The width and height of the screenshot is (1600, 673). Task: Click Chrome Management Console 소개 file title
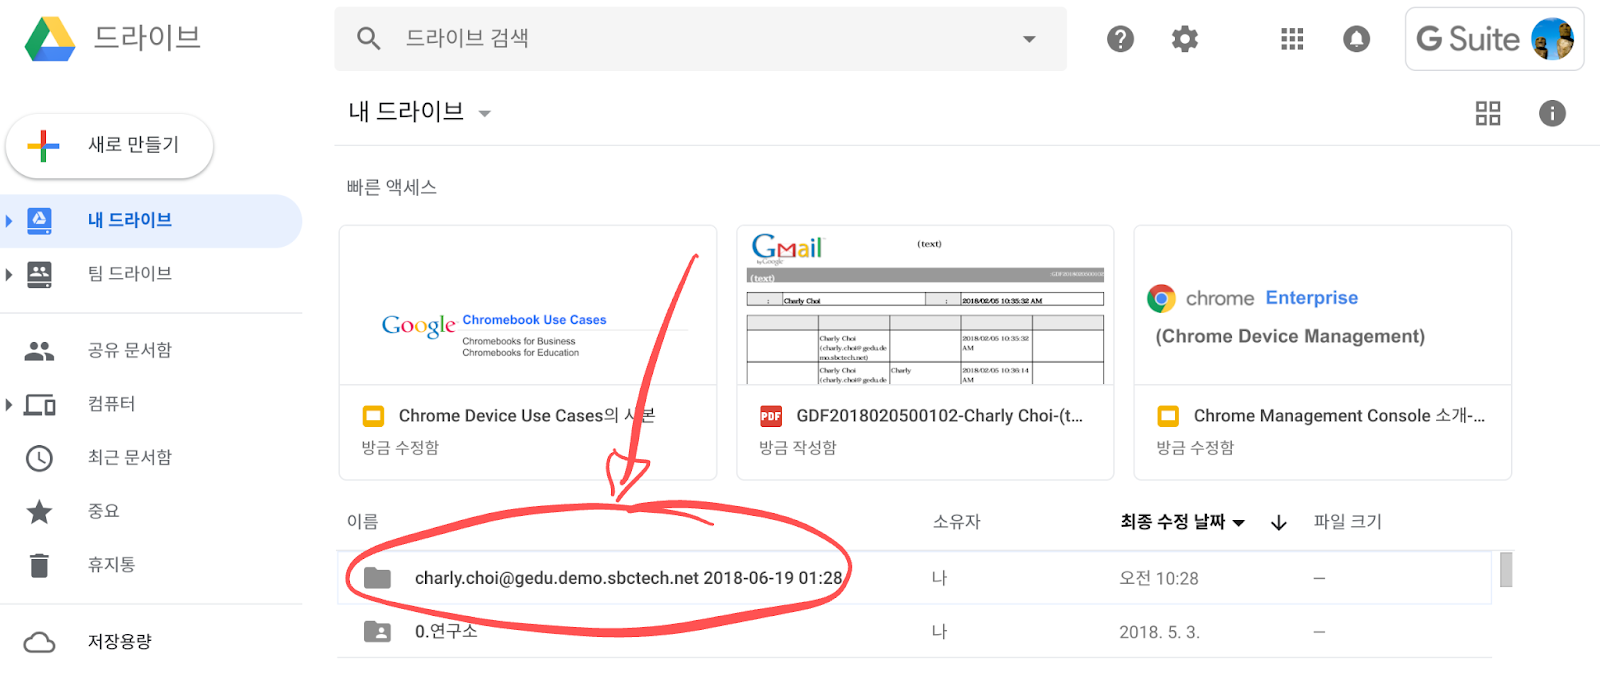(x=1339, y=416)
